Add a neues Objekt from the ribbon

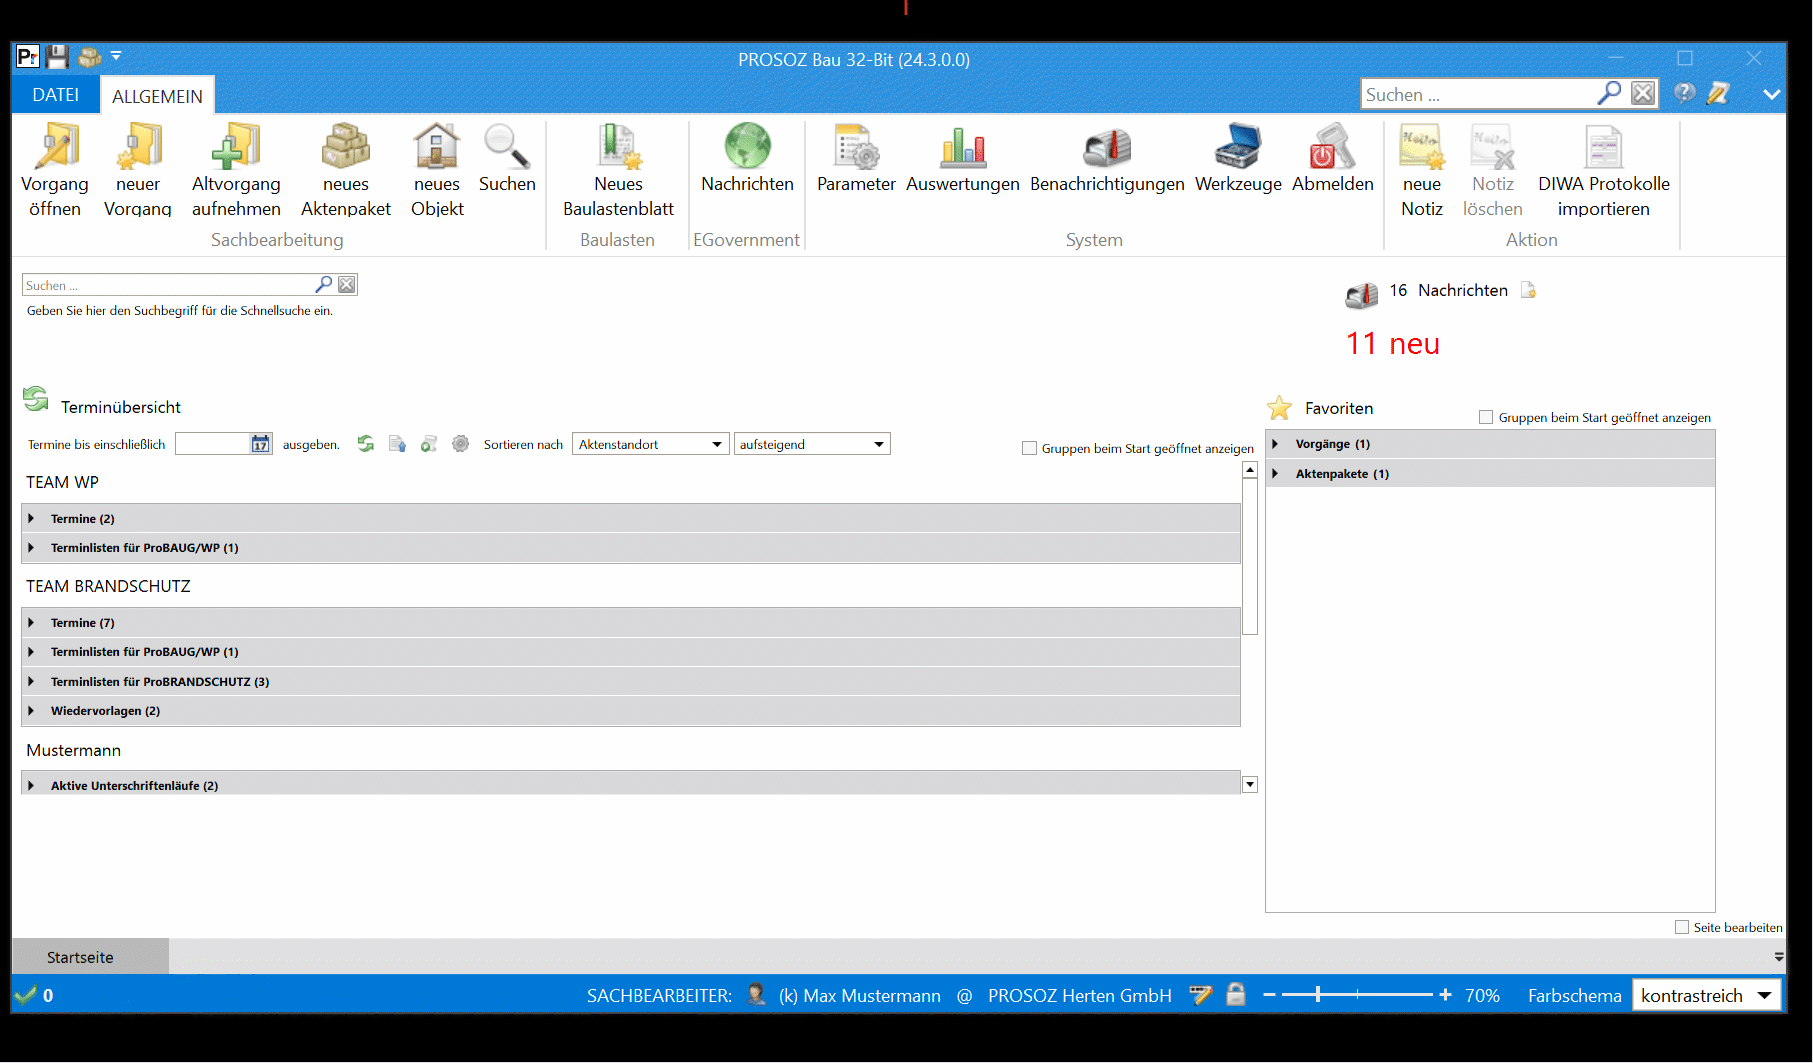coord(437,170)
